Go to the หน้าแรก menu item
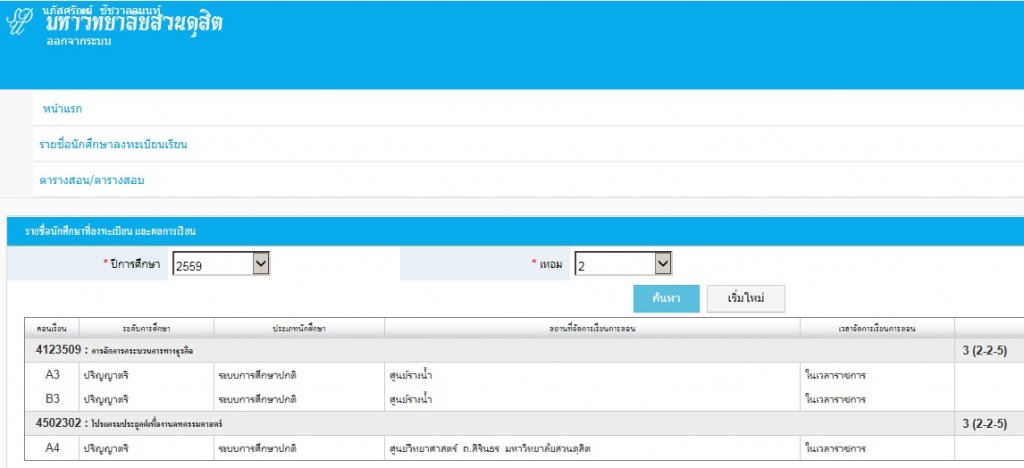The height and width of the screenshot is (468, 1024). point(62,107)
